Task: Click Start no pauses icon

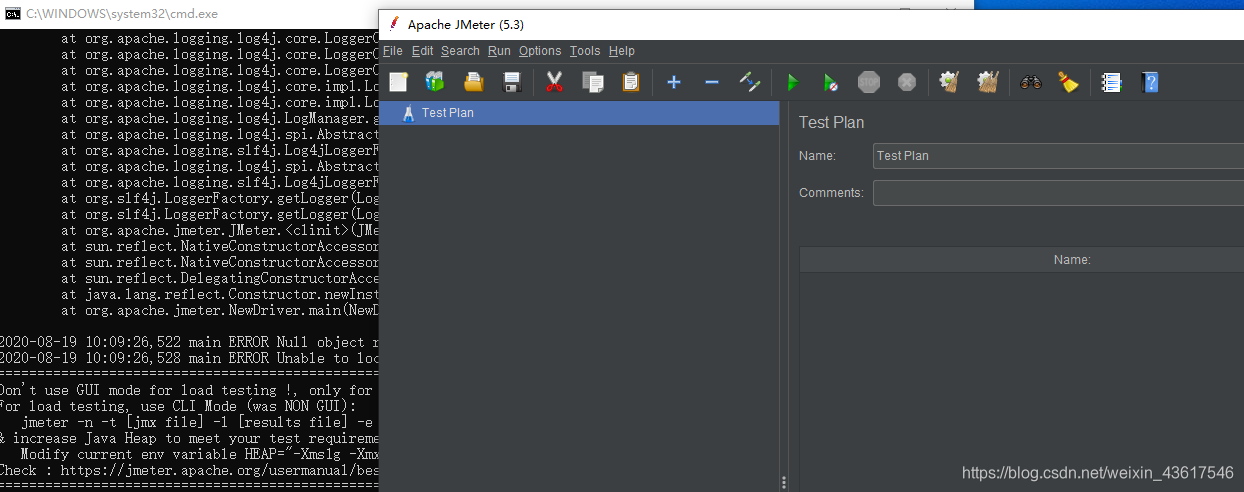Action: [831, 82]
